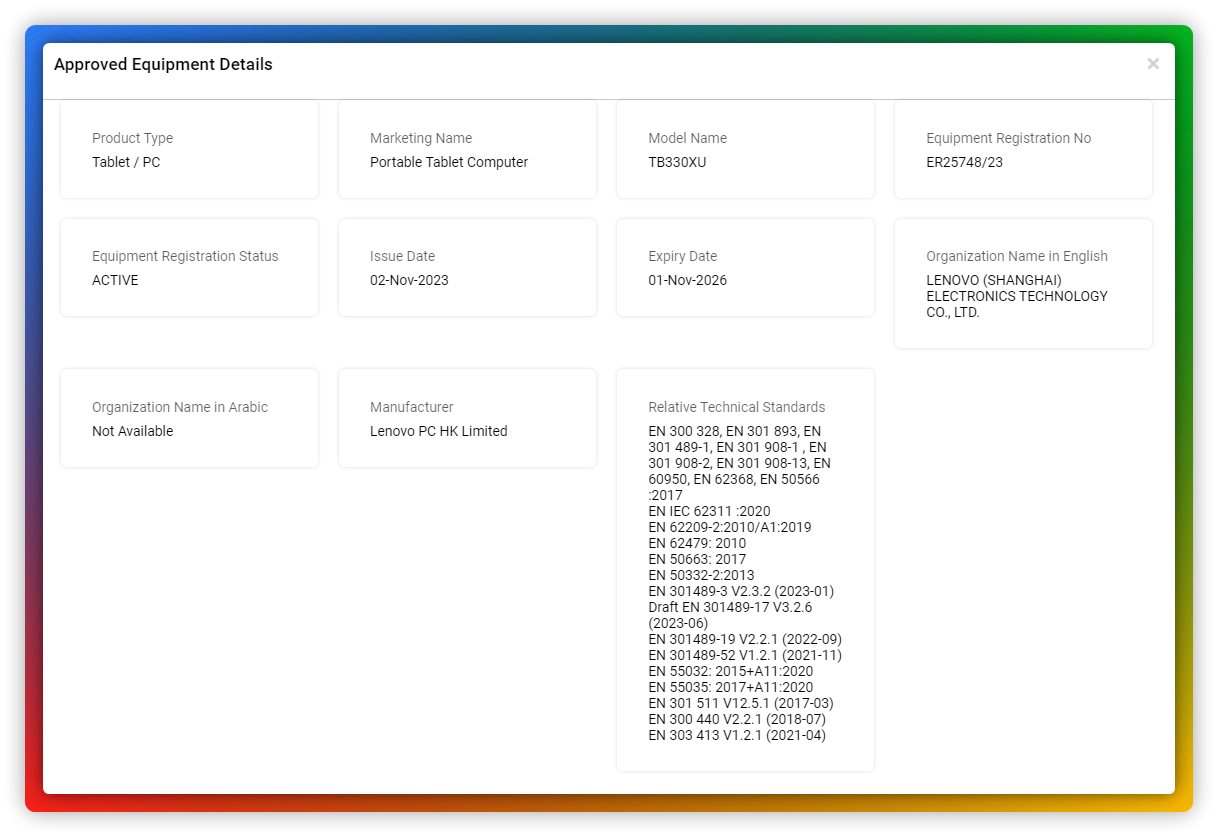
Task: Click the 'Model Name' label
Action: [688, 138]
